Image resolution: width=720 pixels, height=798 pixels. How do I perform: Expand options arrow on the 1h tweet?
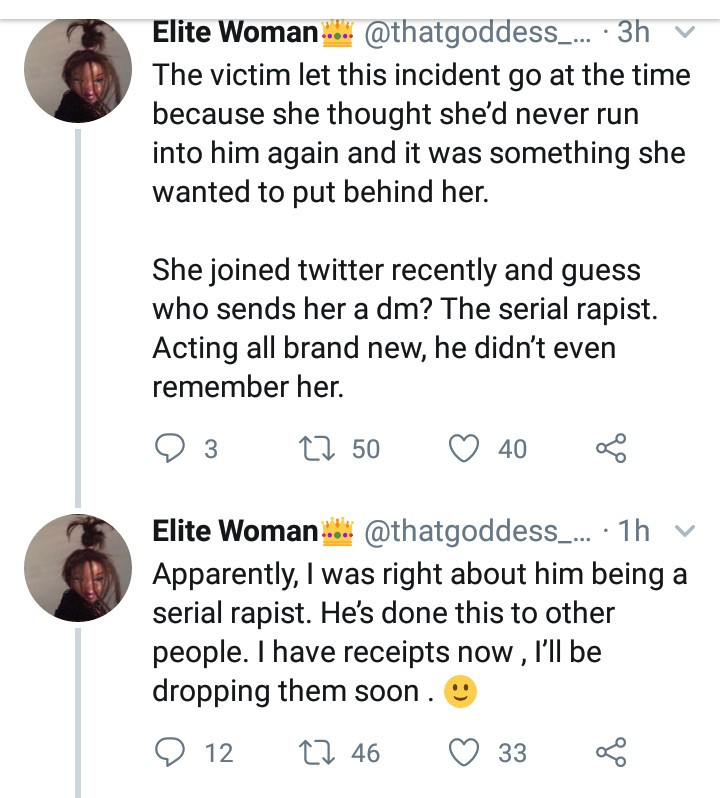click(x=684, y=531)
